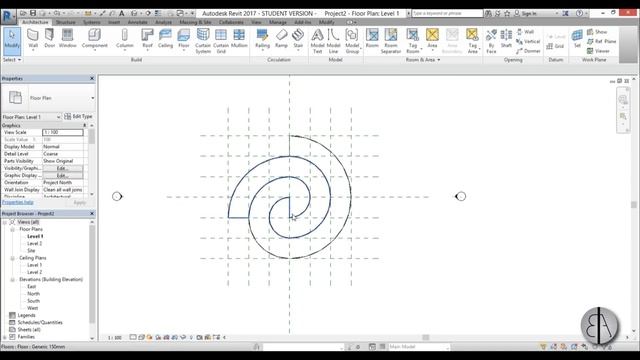Image resolution: width=640 pixels, height=360 pixels.
Task: Click the By Face opening tool
Action: pyautogui.click(x=491, y=41)
